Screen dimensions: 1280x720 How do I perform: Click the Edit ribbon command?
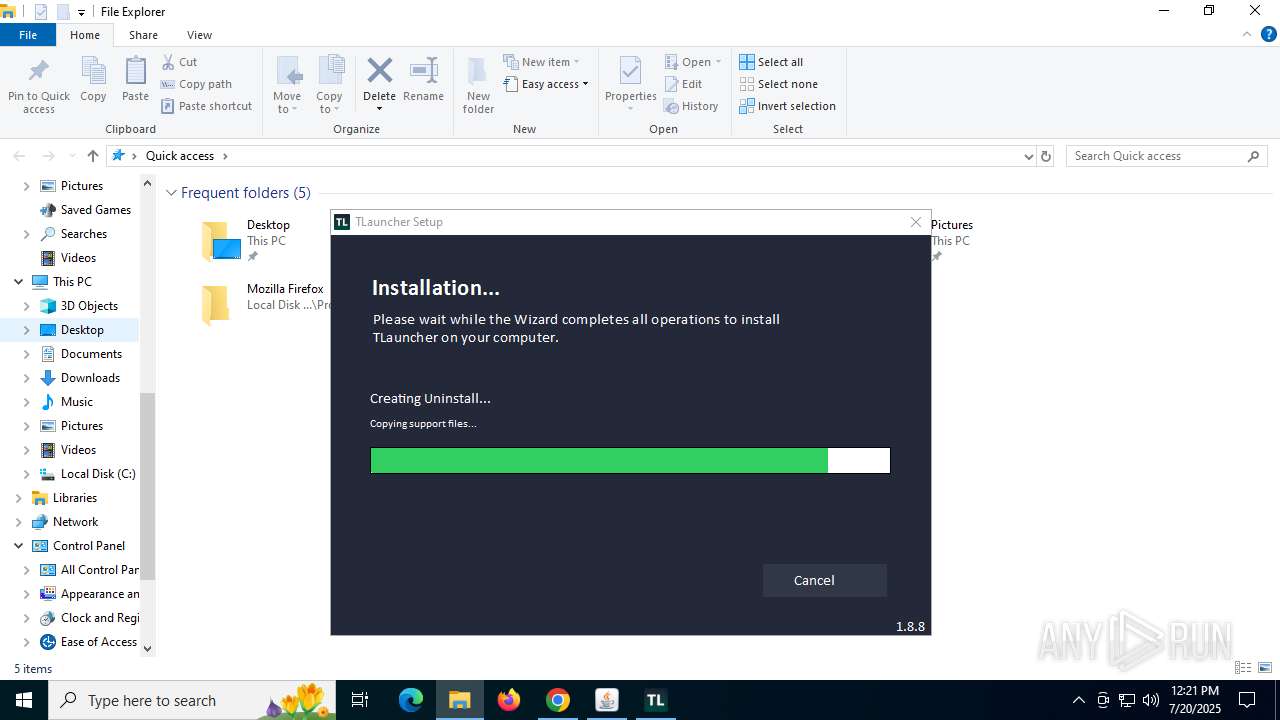point(684,84)
